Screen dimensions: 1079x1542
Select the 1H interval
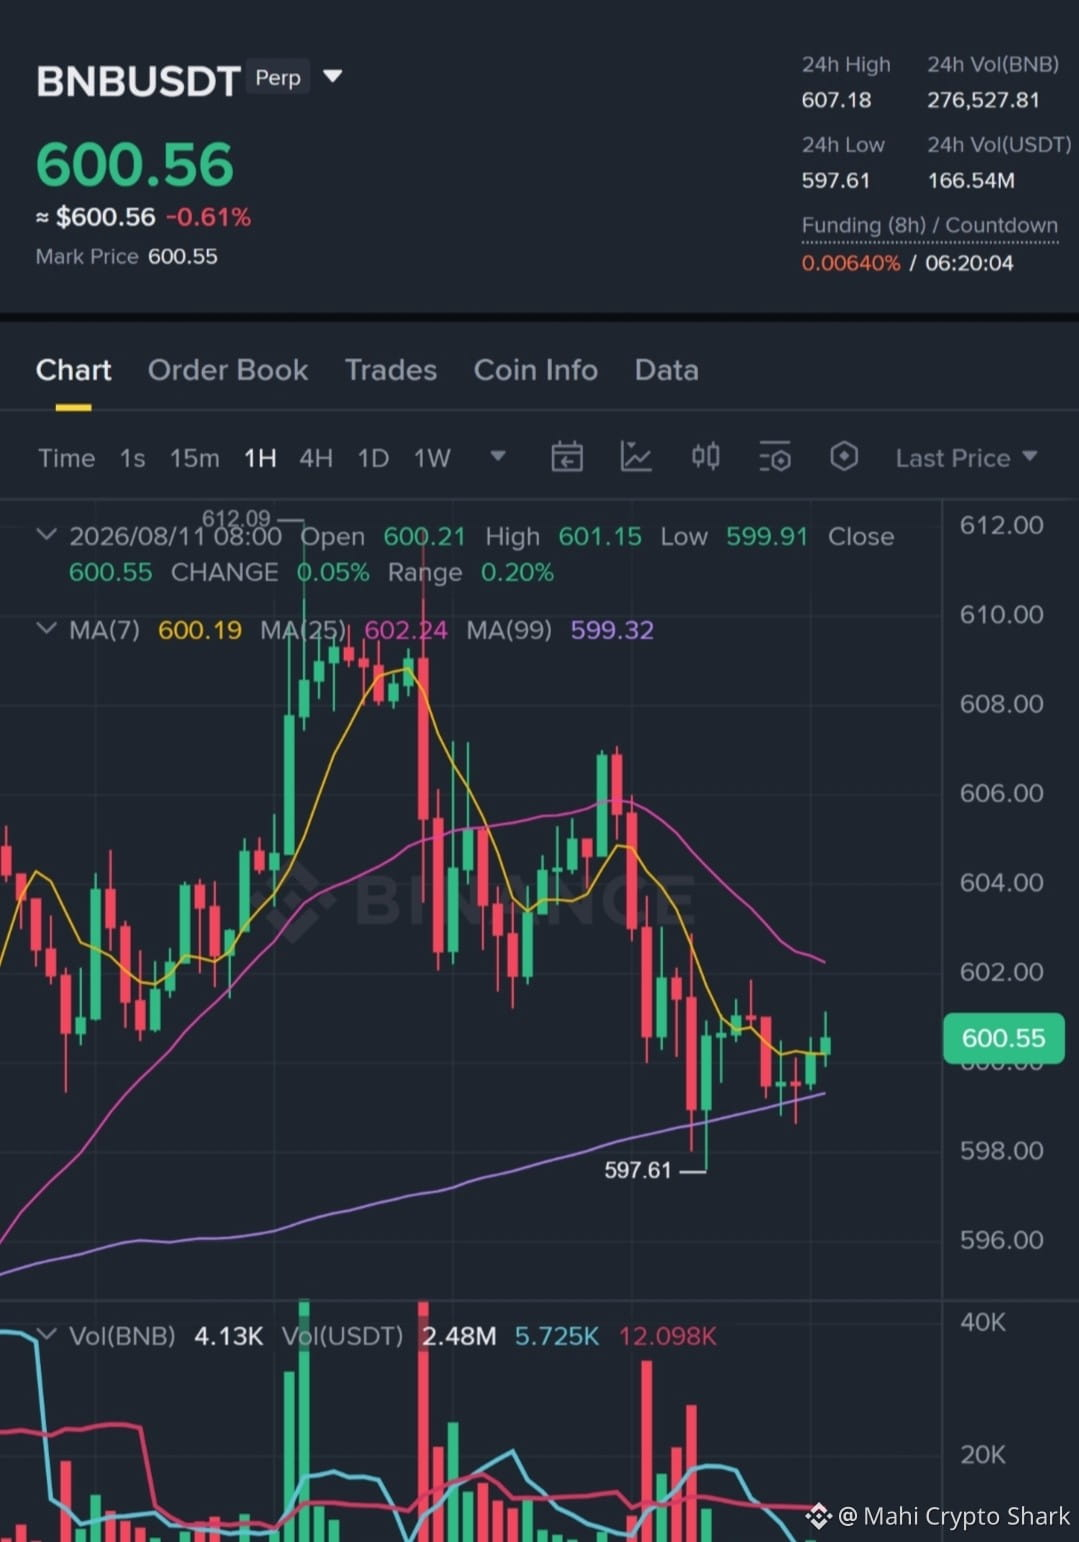[x=260, y=458]
